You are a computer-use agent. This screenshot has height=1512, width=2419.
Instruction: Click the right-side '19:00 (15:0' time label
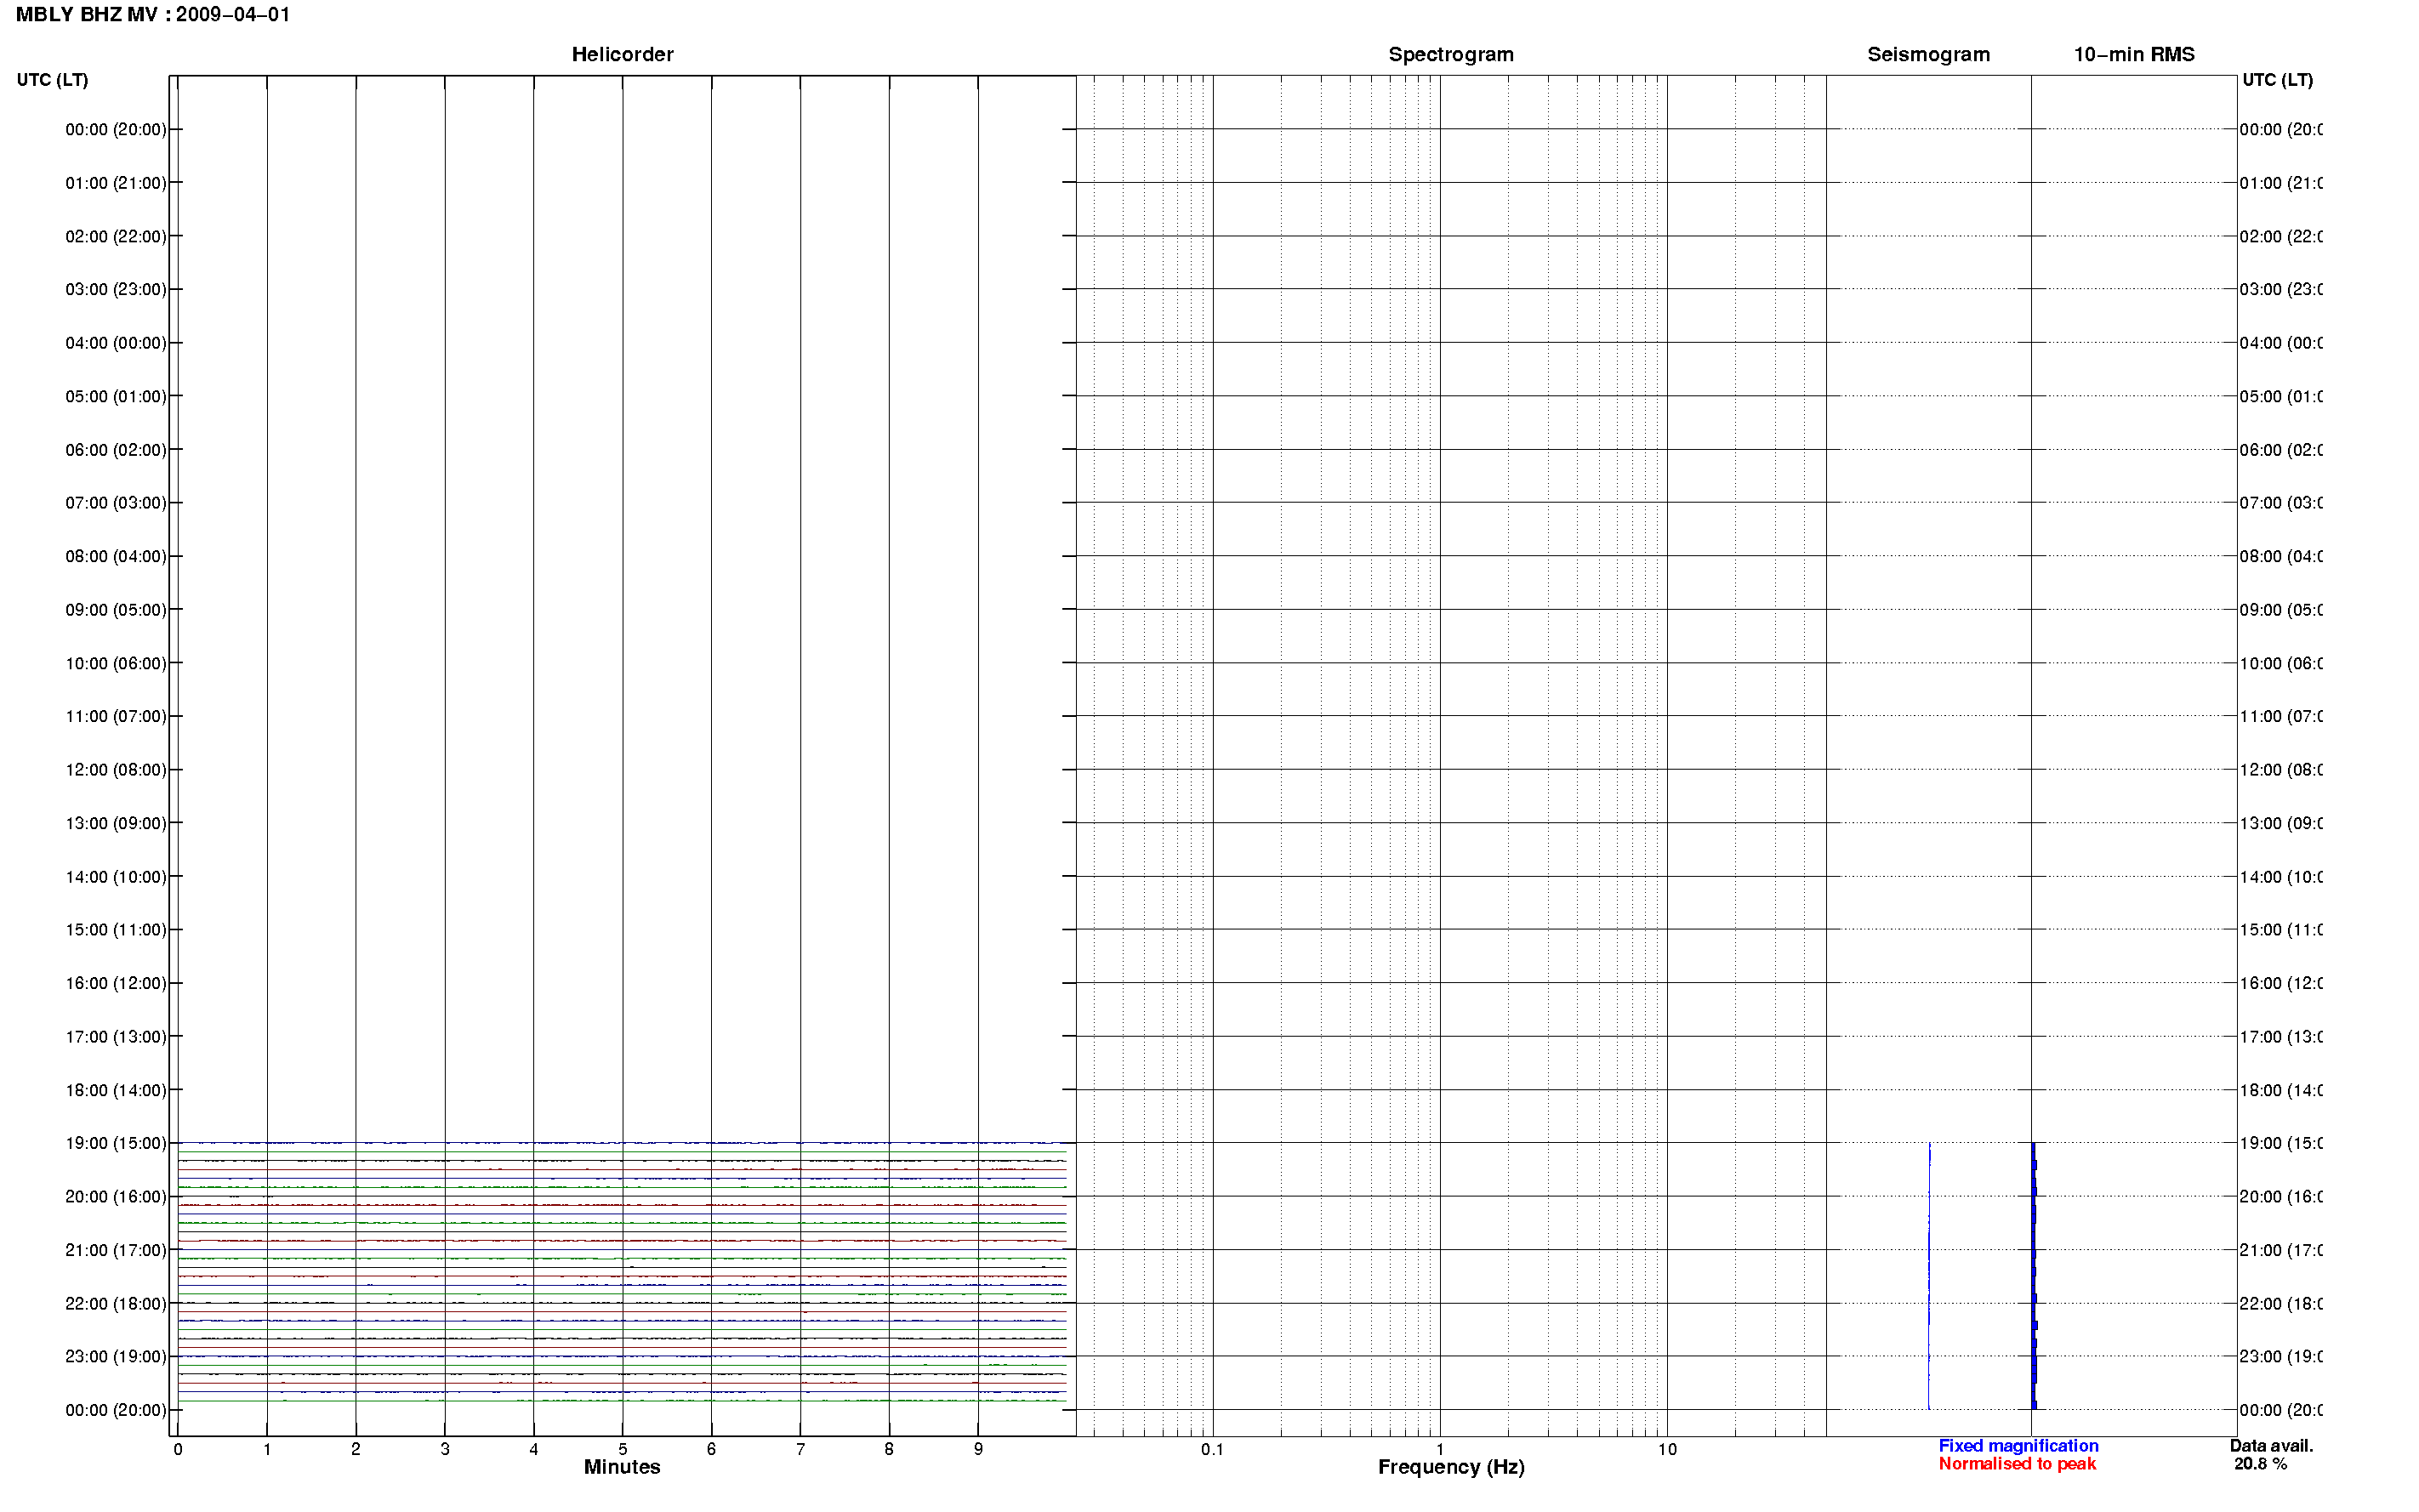tap(2280, 1143)
